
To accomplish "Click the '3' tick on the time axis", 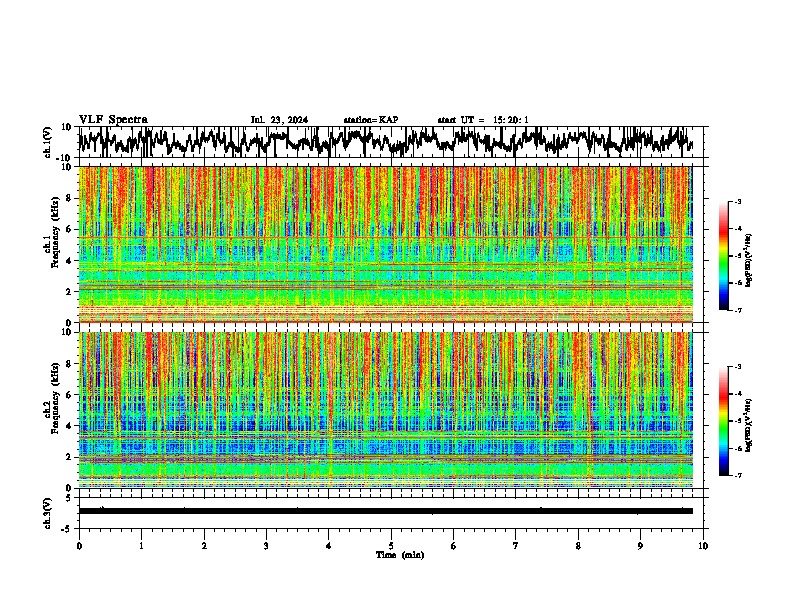I will click(266, 546).
